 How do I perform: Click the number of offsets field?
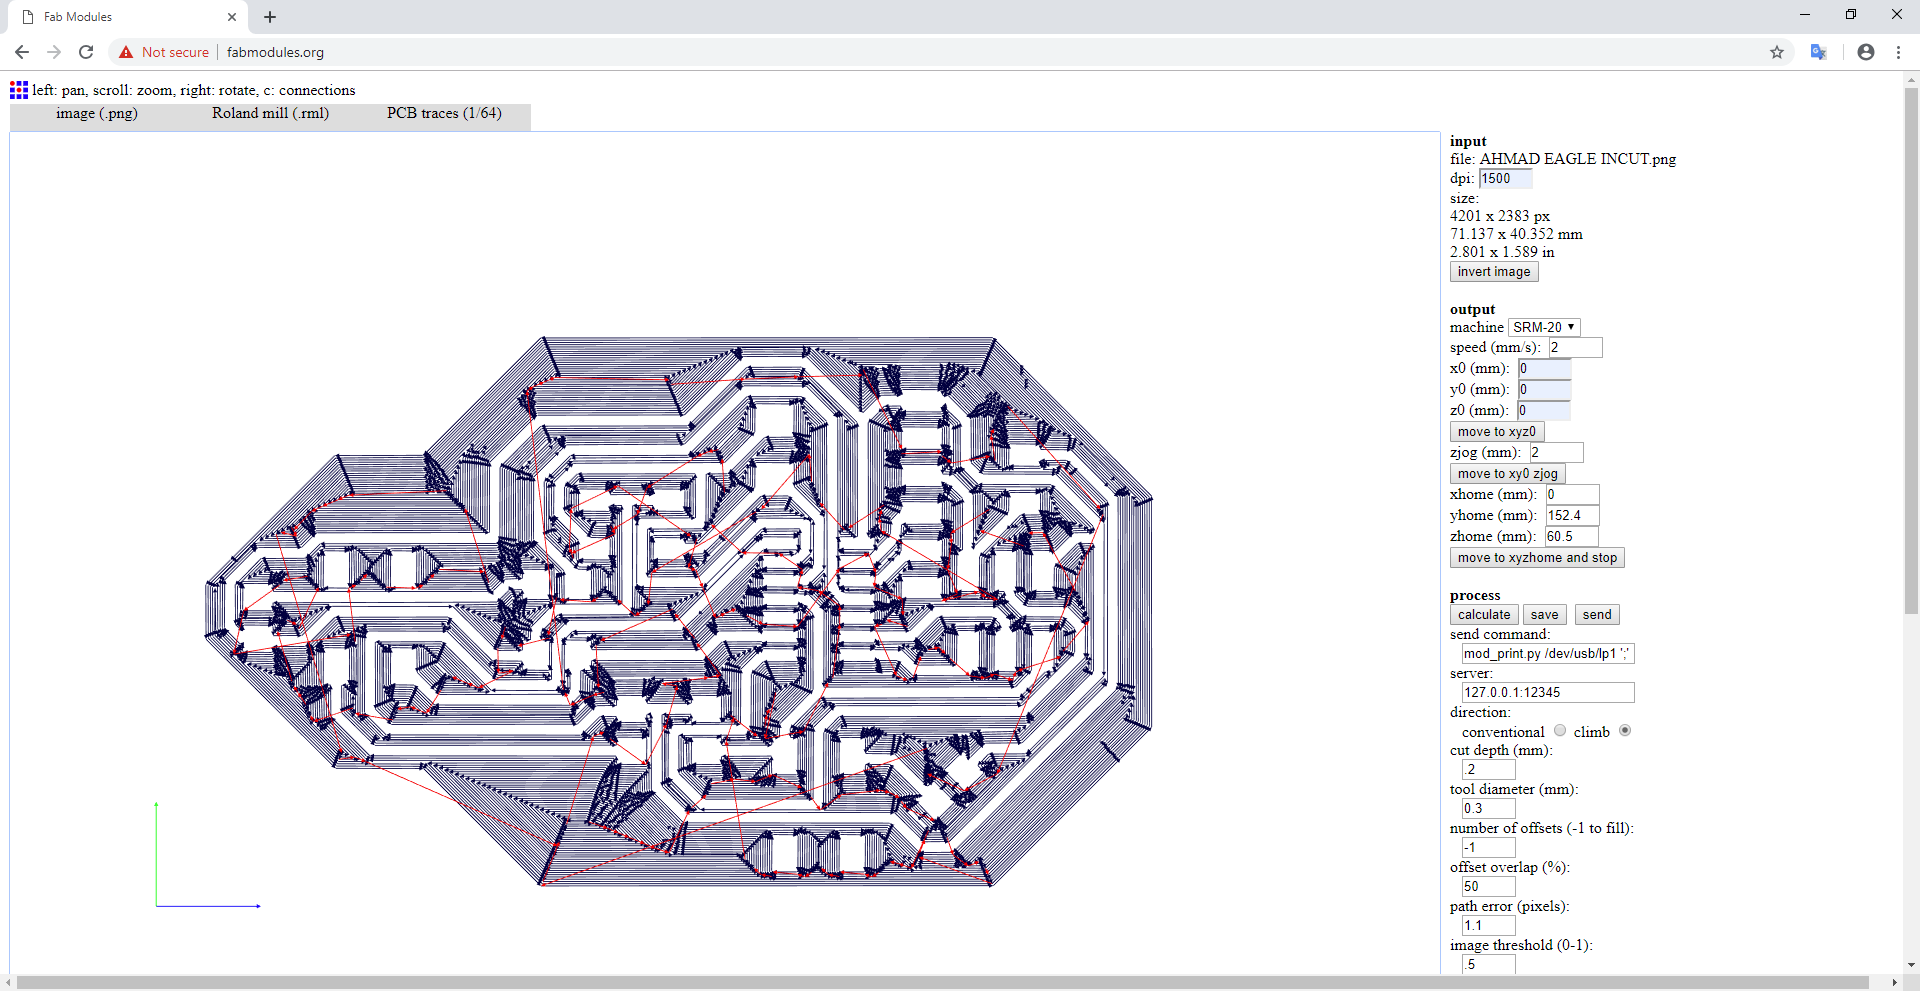click(x=1488, y=848)
